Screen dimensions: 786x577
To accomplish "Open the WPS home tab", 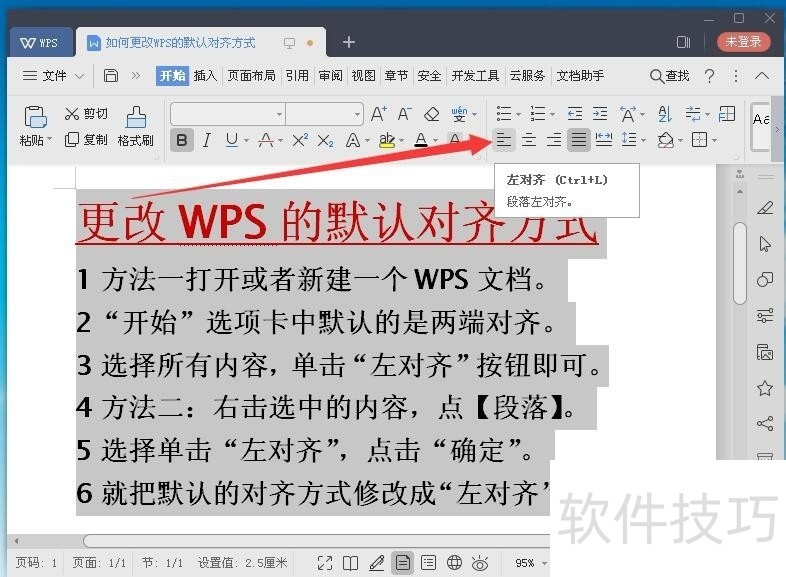I will pos(40,43).
